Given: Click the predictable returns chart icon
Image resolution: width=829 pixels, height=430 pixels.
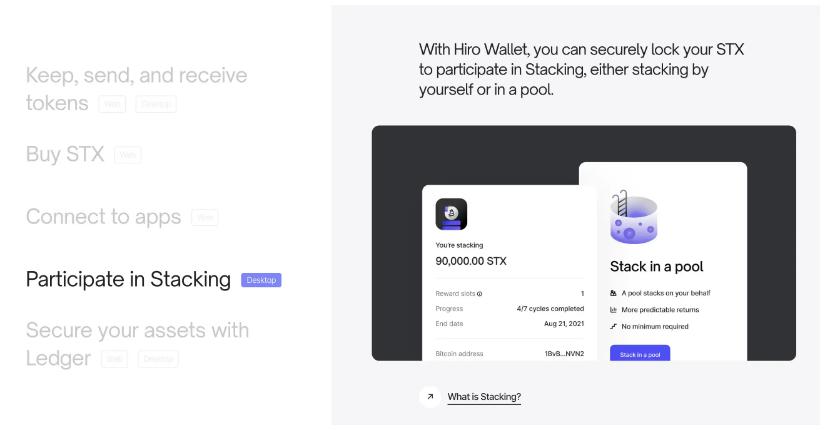Looking at the screenshot, I should pos(613,310).
